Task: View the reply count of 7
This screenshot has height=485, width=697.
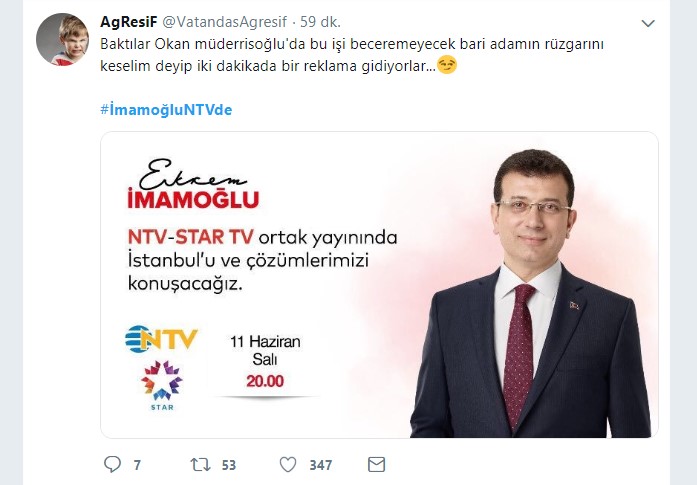Action: coord(137,465)
